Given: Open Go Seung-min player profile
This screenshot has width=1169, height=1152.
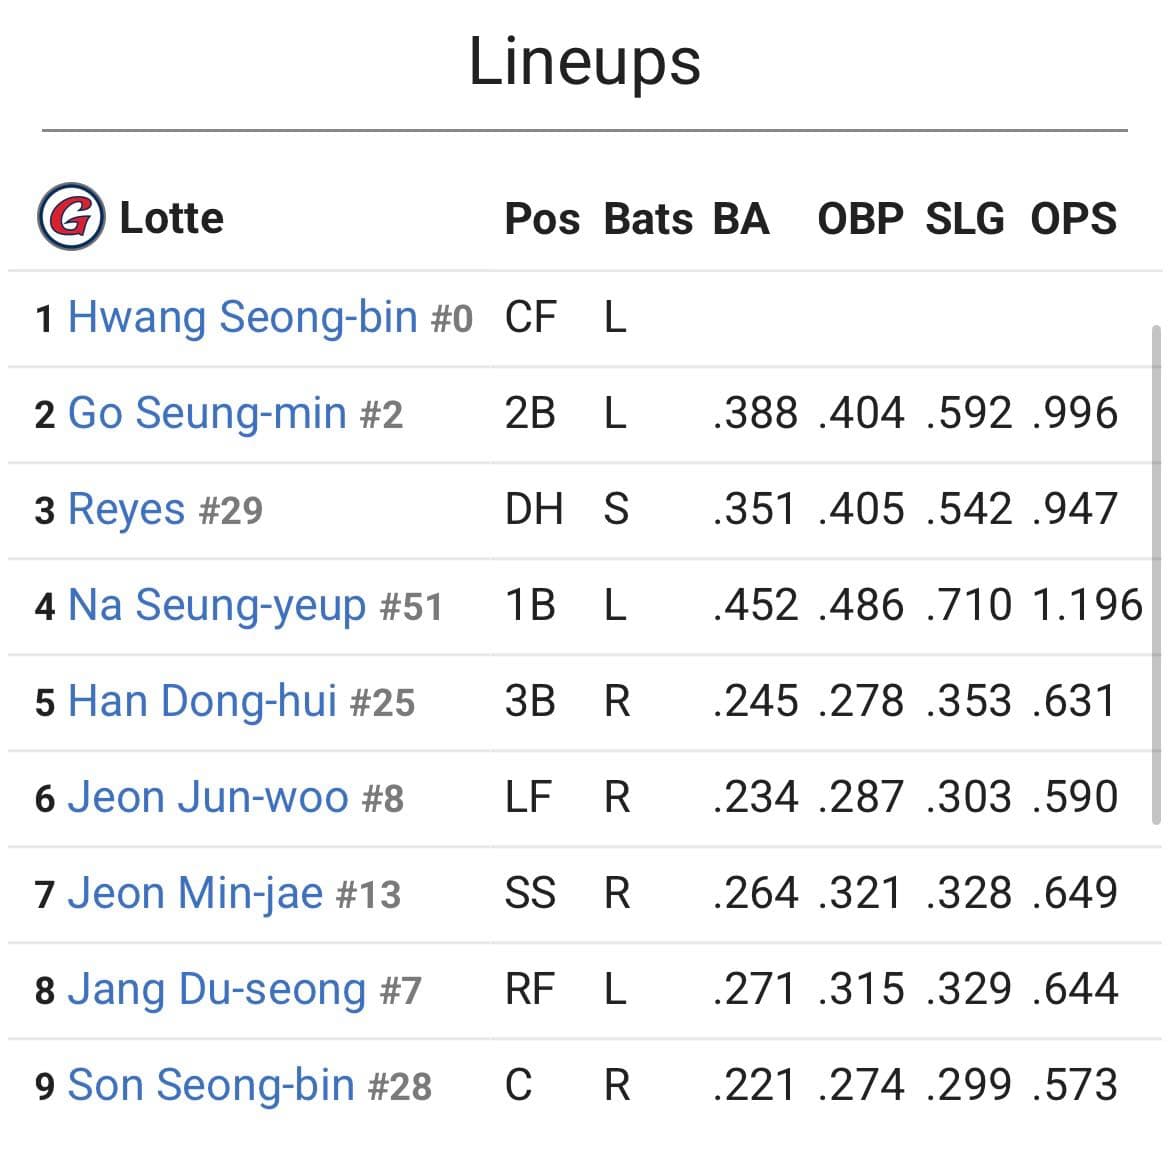Looking at the screenshot, I should 207,413.
